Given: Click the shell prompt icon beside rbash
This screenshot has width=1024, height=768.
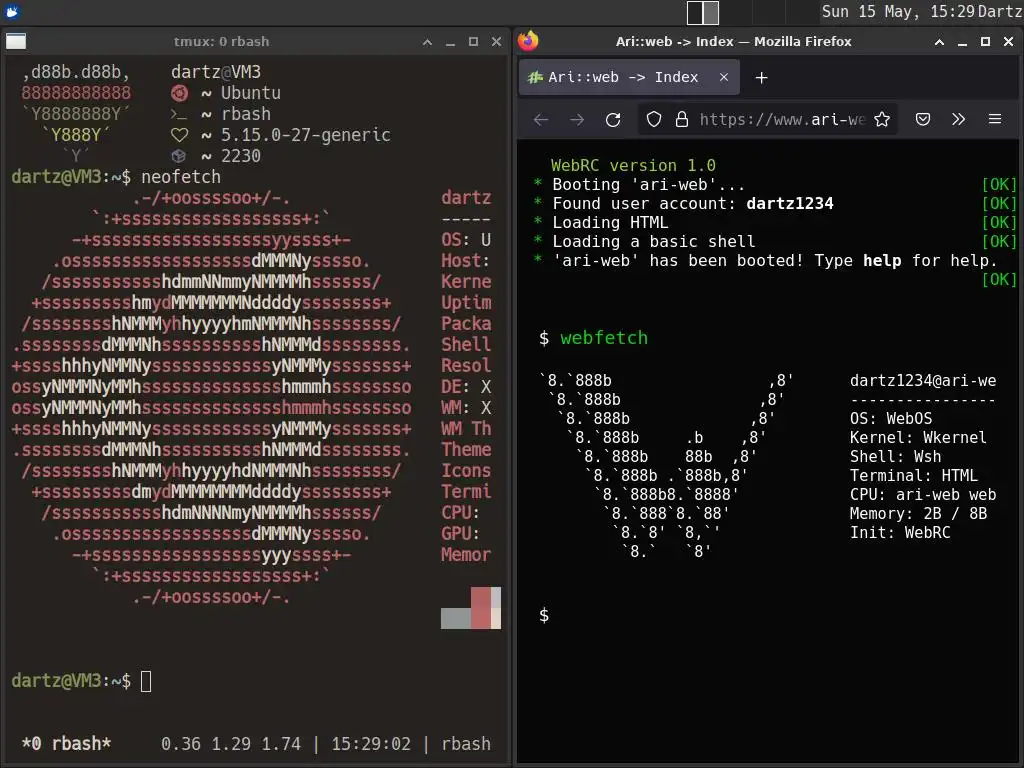Looking at the screenshot, I should pyautogui.click(x=179, y=114).
